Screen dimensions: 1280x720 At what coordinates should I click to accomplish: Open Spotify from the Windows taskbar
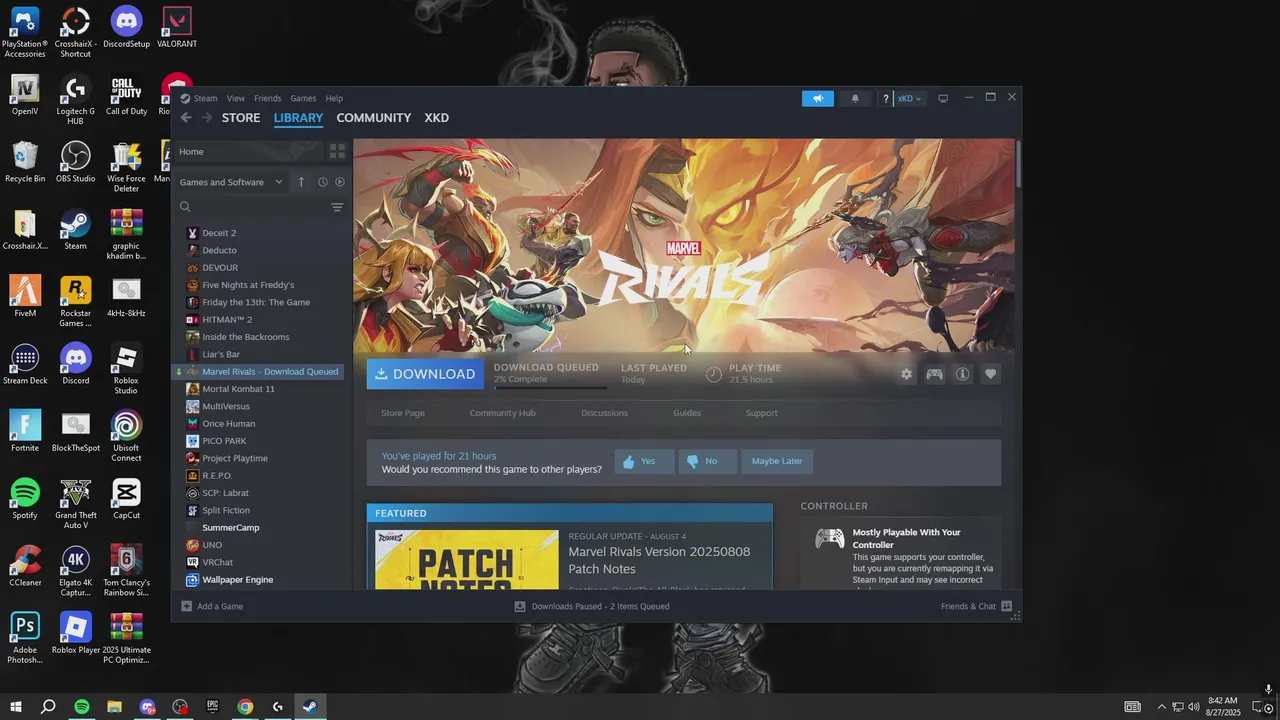click(x=82, y=707)
